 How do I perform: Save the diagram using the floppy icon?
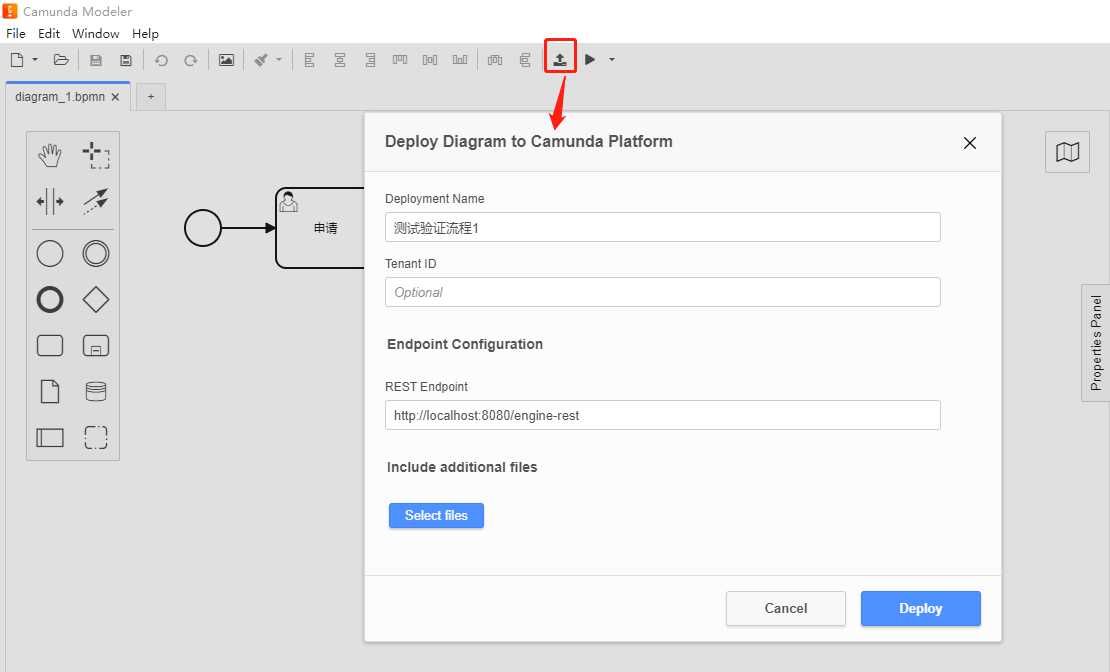tap(96, 60)
